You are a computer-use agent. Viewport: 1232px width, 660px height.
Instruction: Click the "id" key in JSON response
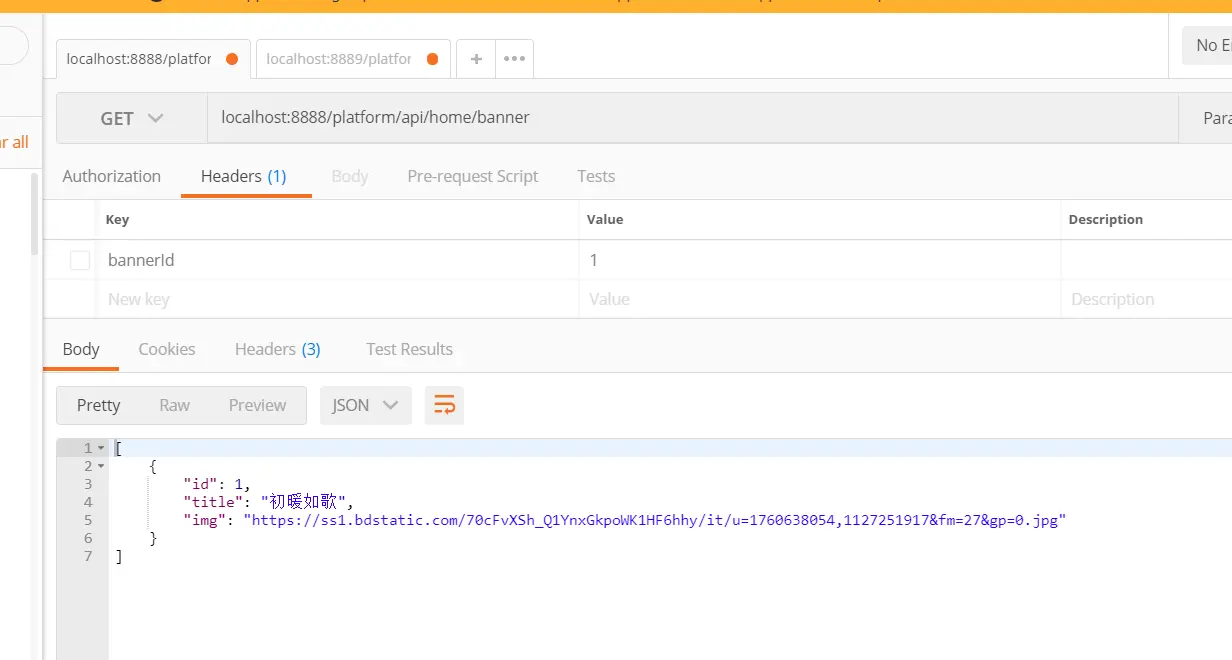[200, 484]
